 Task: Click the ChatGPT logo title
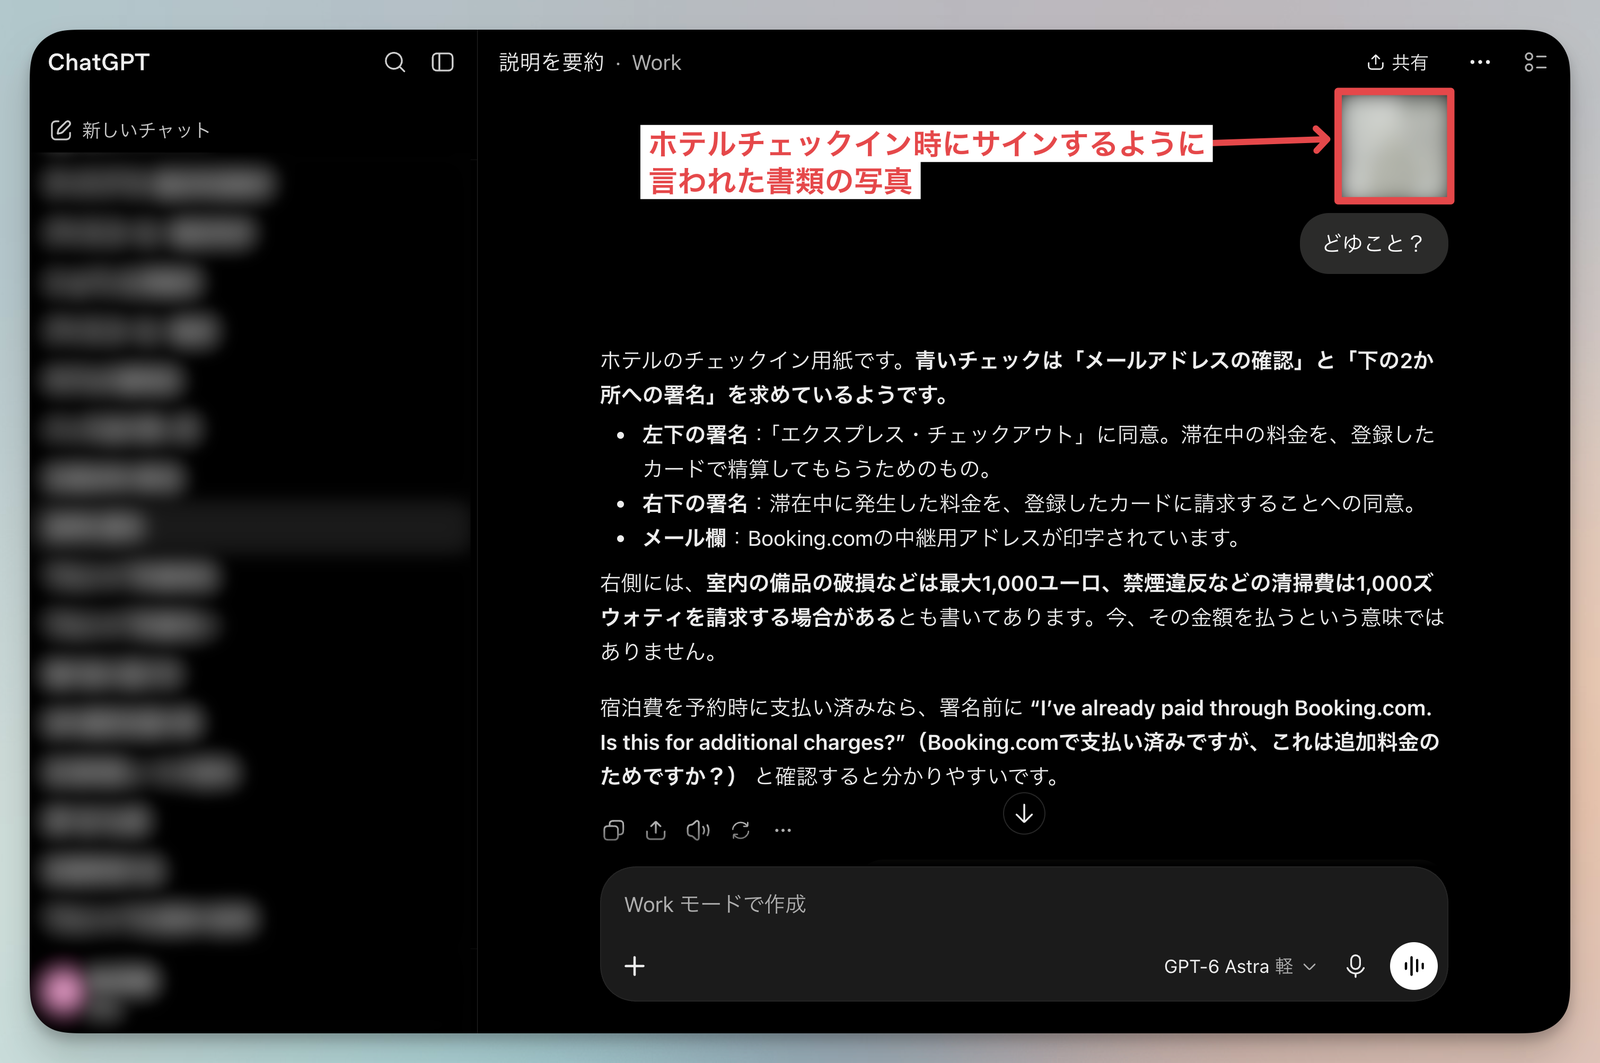[99, 62]
